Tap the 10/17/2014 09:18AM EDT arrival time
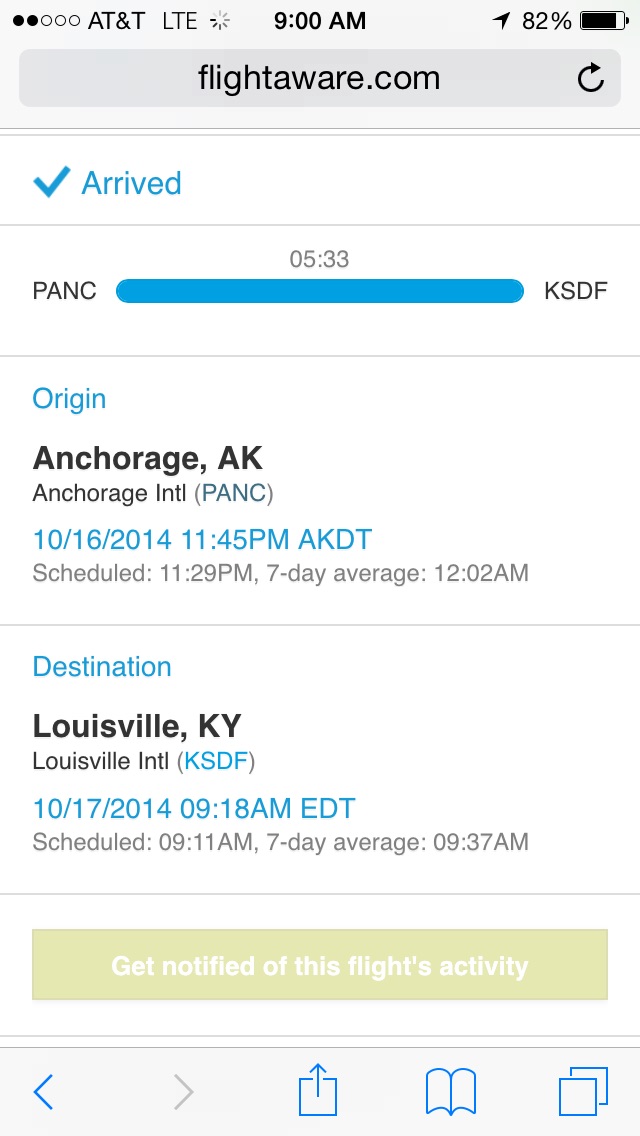The image size is (640, 1136). (194, 809)
